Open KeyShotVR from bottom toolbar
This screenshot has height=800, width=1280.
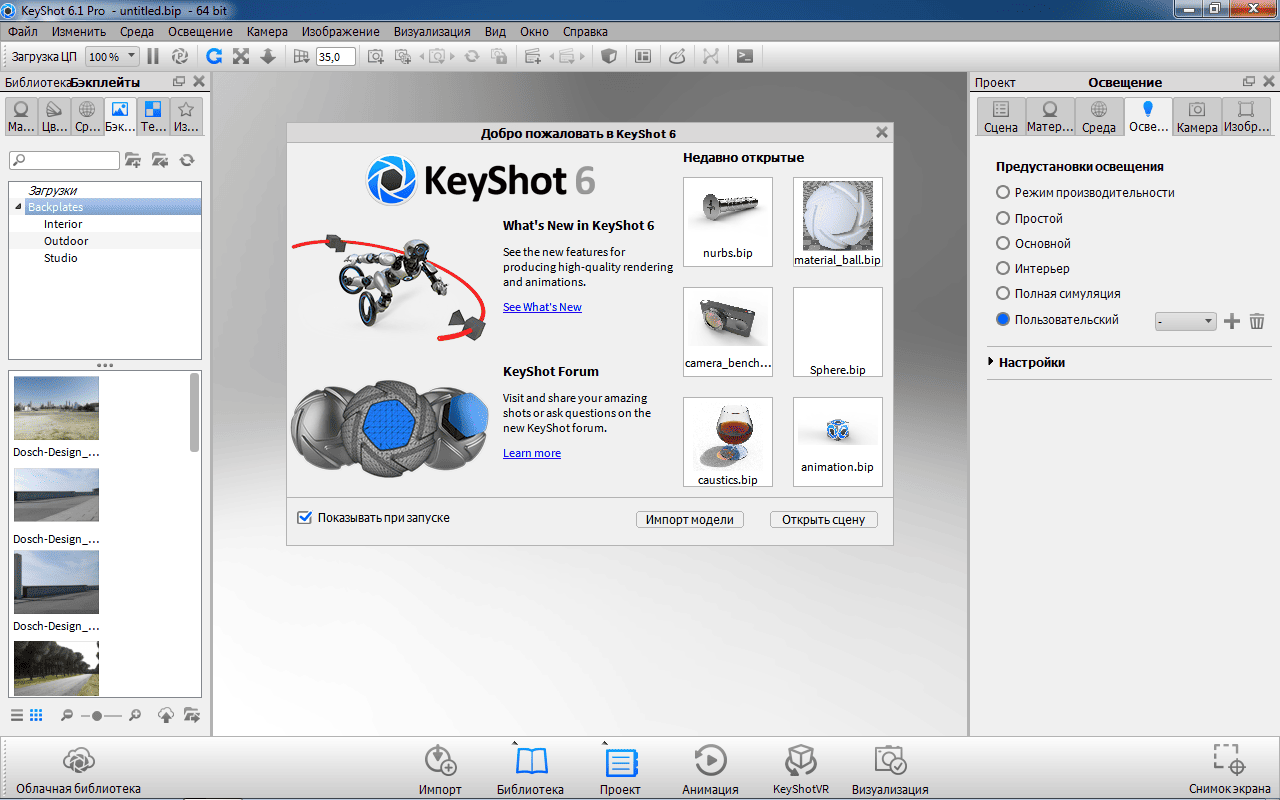[801, 770]
